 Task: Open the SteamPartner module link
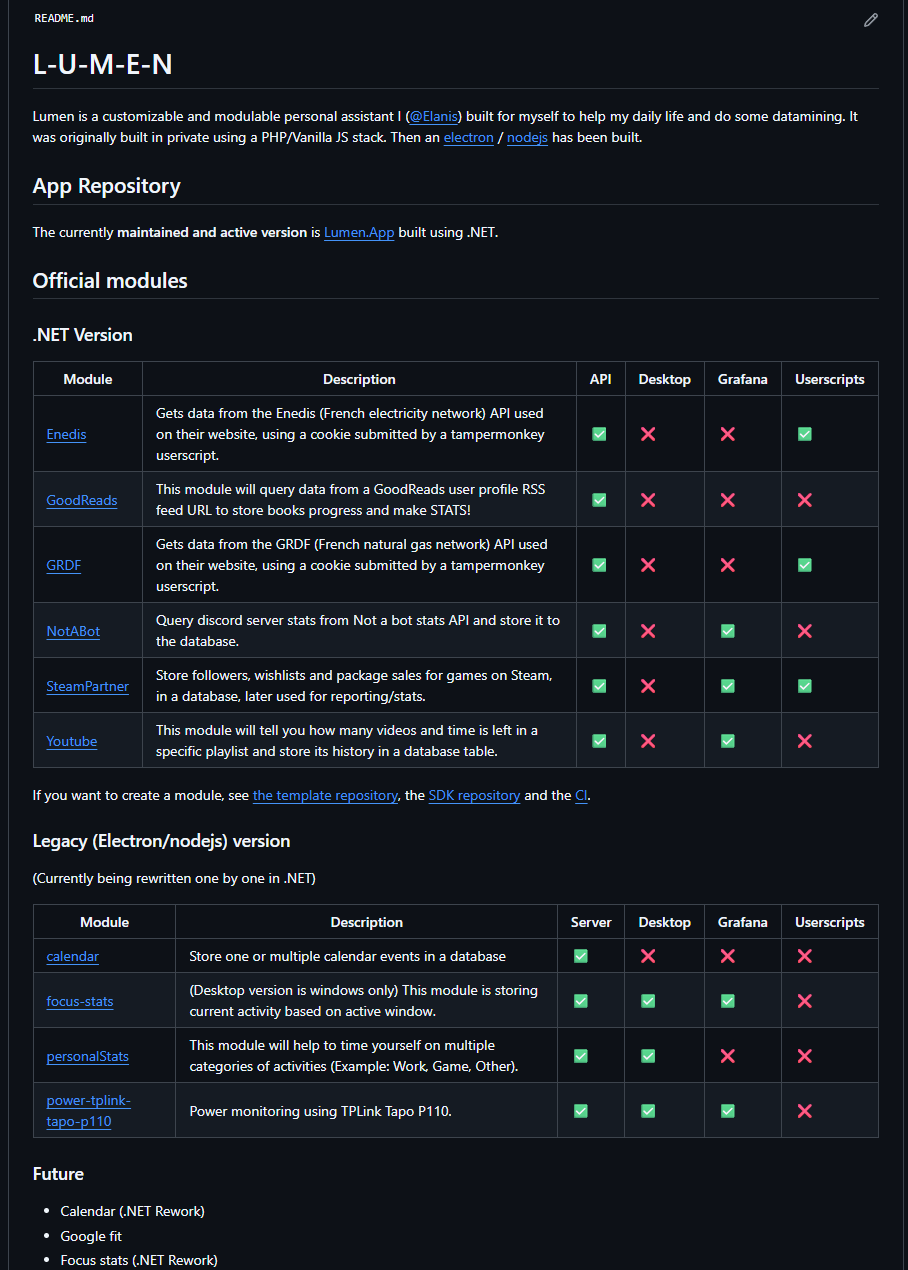pyautogui.click(x=87, y=686)
